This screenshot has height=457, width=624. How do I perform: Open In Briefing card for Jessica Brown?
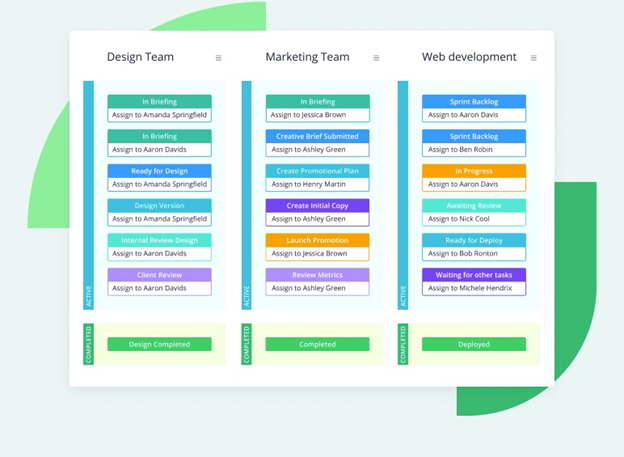(318, 108)
